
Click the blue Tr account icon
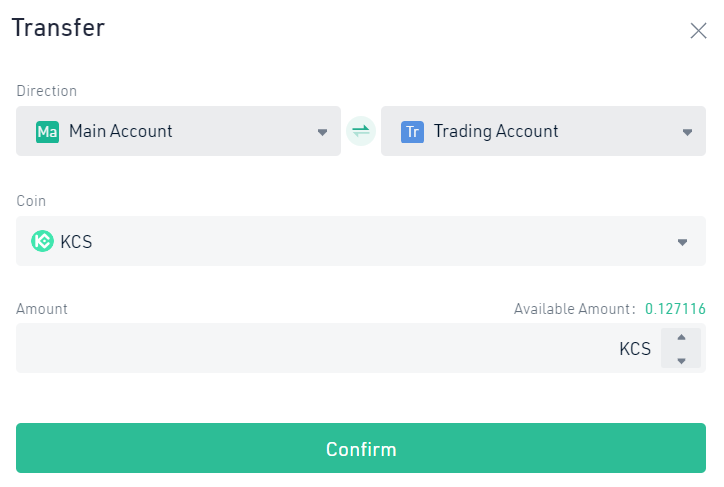click(x=412, y=132)
